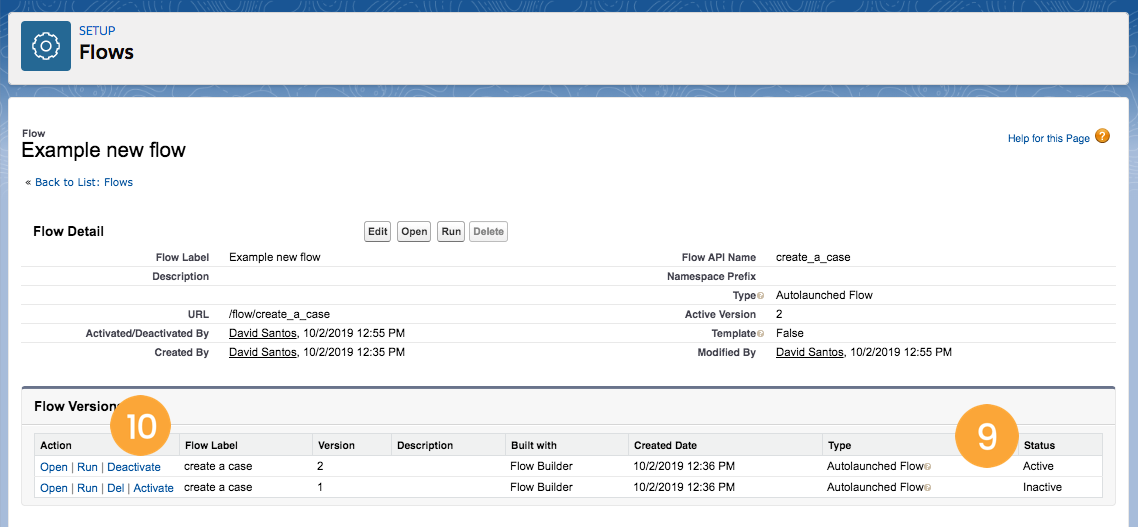
Task: Click the Flow Detail section heading
Action: click(69, 232)
